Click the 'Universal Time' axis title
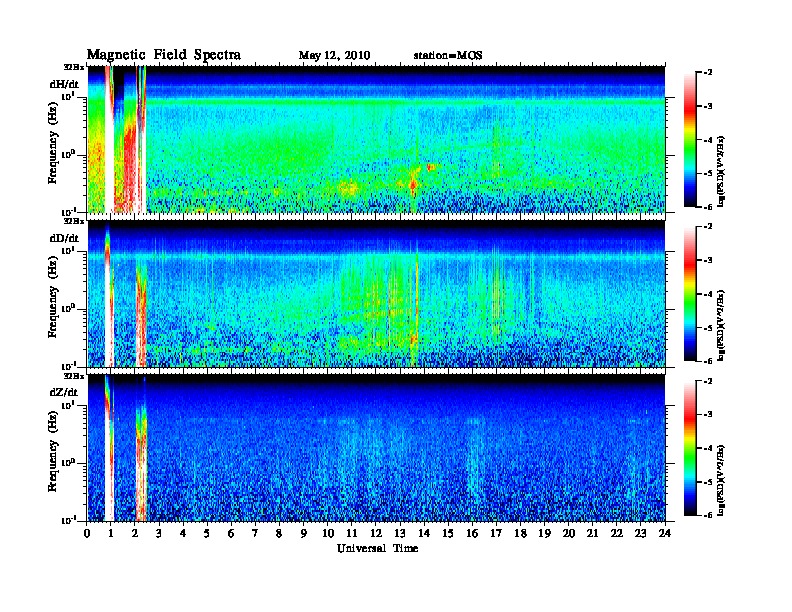 coord(377,548)
